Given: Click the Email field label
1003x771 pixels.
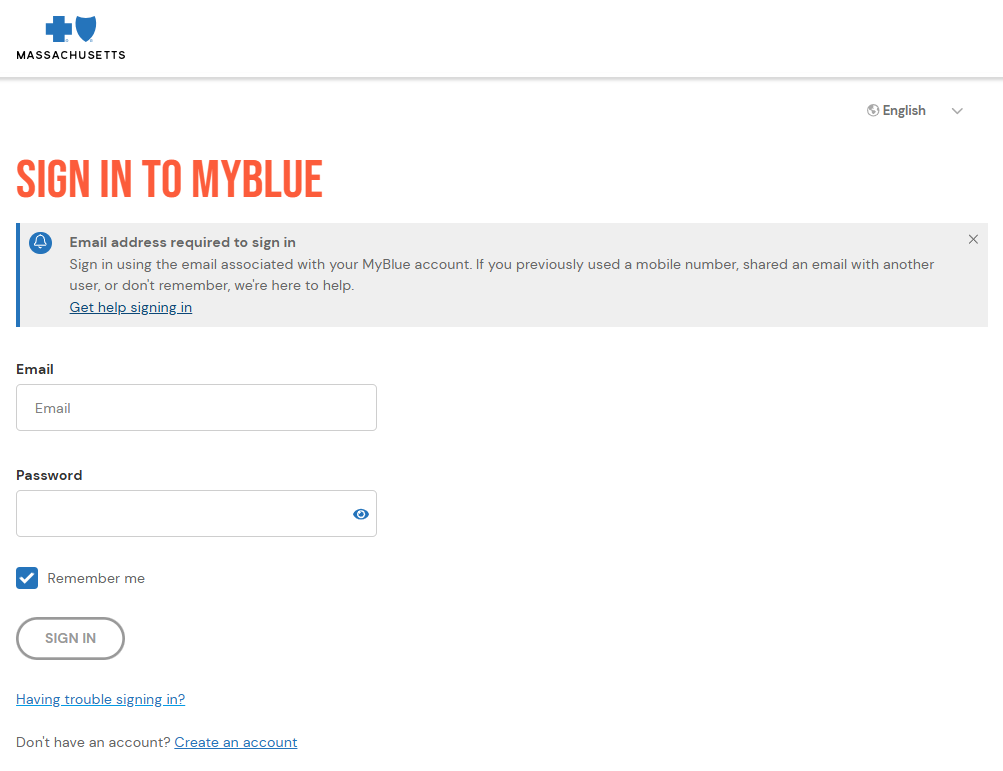Looking at the screenshot, I should coord(35,369).
